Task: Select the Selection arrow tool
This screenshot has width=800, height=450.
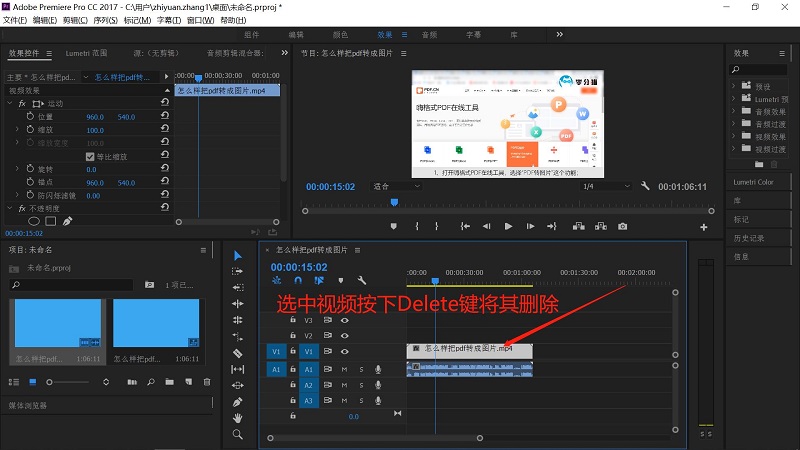Action: click(238, 255)
